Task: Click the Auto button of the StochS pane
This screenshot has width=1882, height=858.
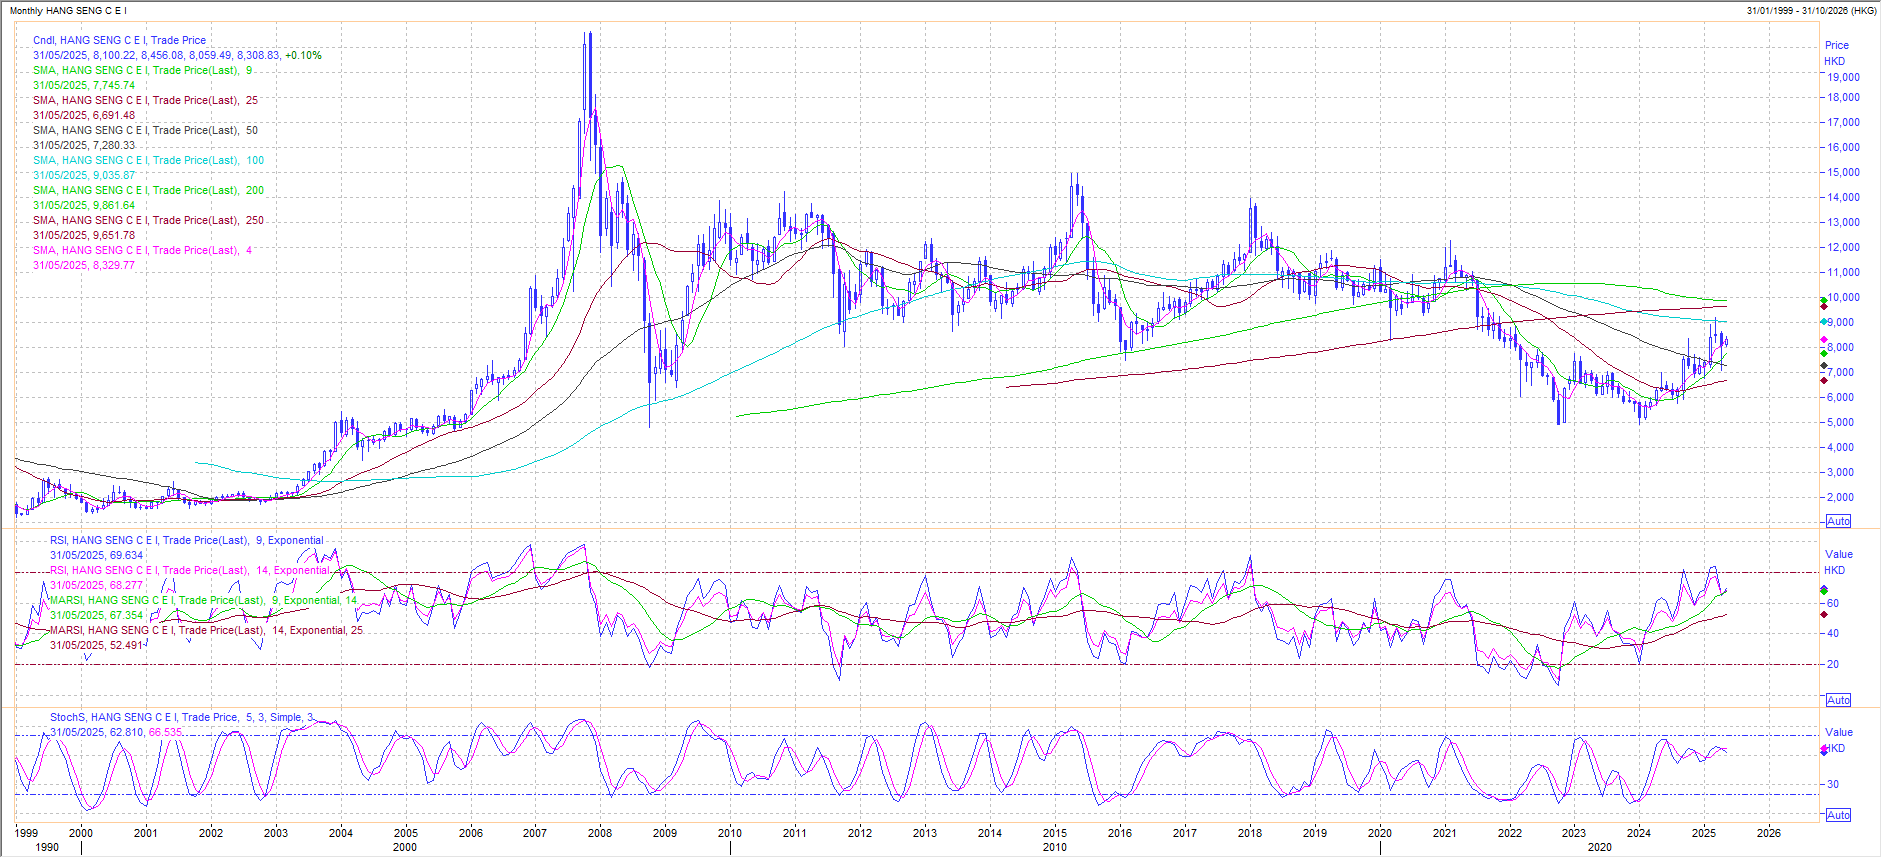Action: pos(1838,815)
